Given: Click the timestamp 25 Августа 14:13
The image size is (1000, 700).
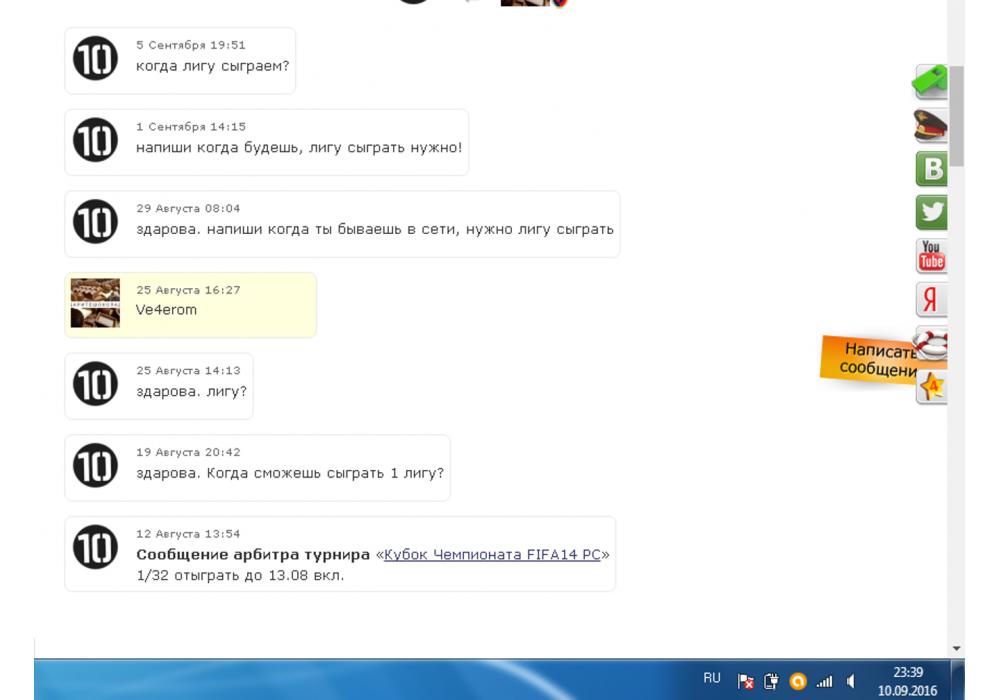Looking at the screenshot, I should [188, 370].
